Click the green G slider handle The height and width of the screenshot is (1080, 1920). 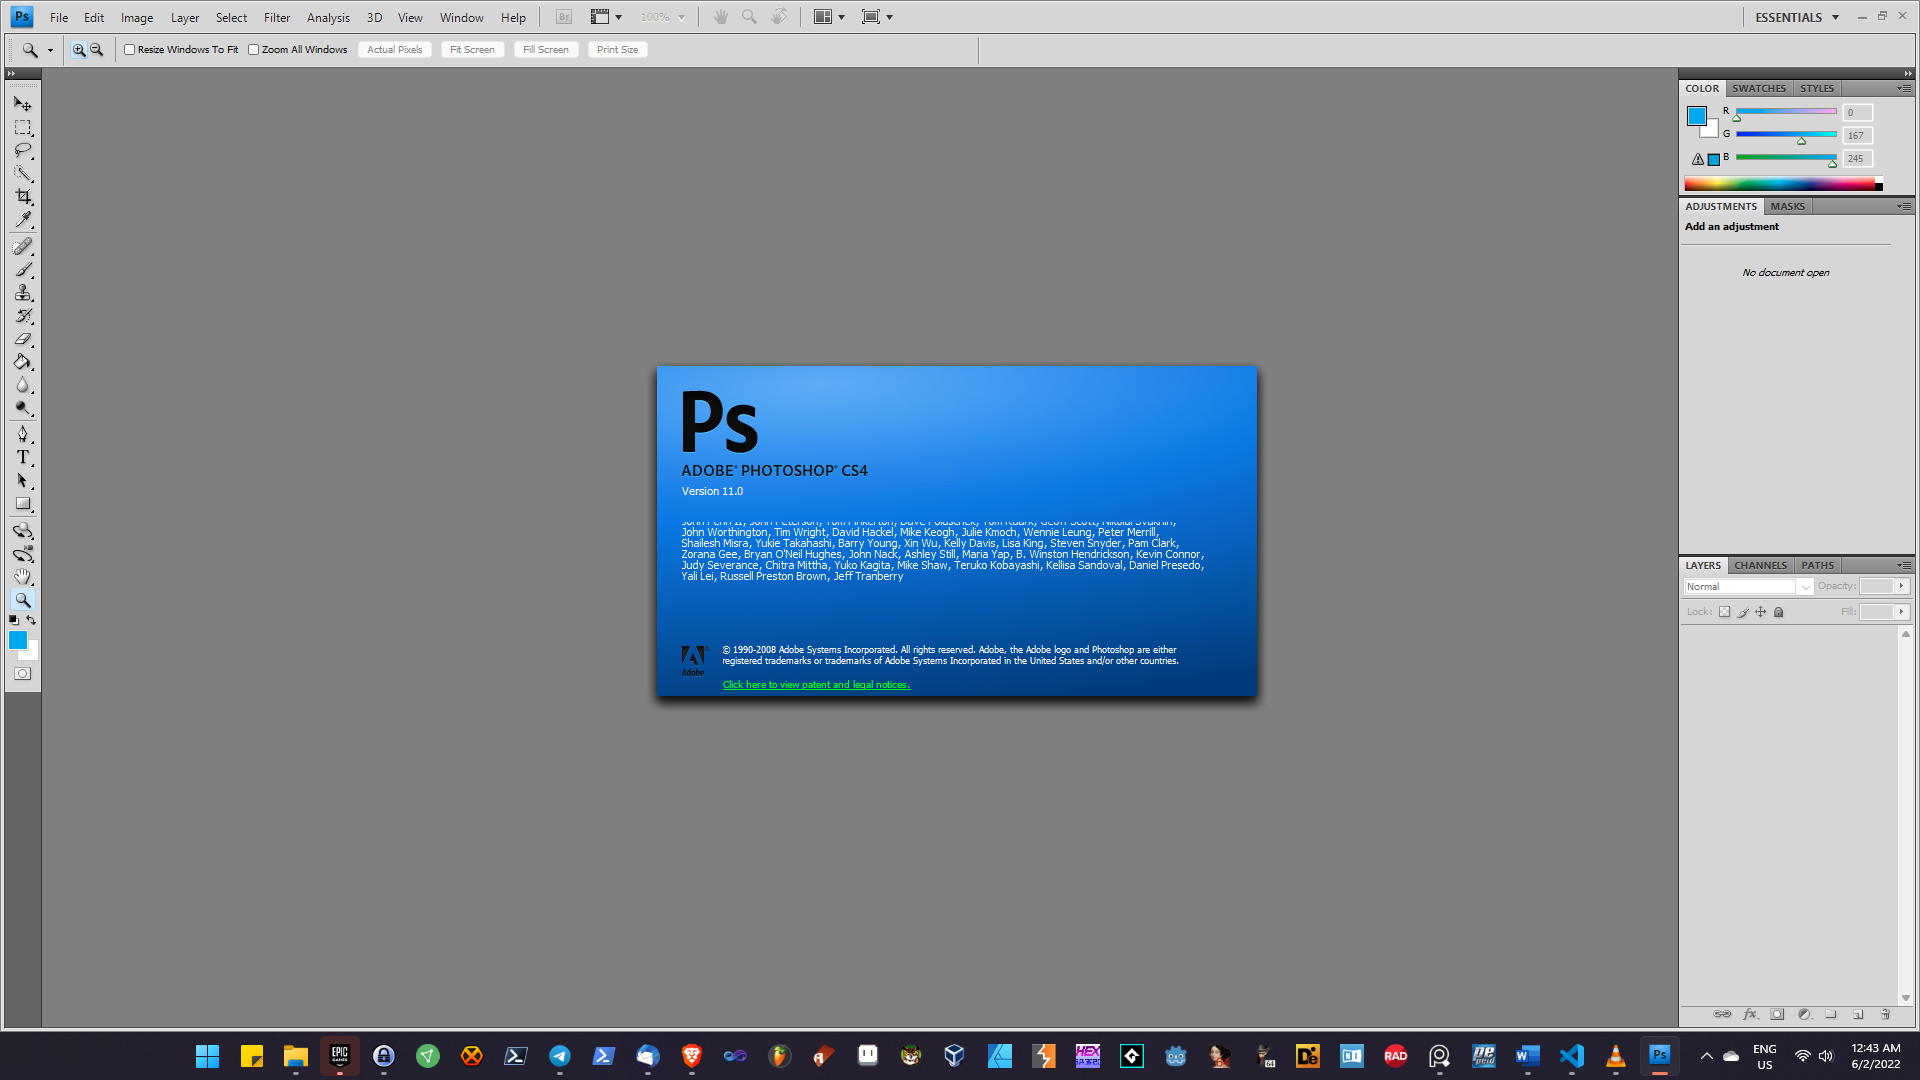click(1801, 141)
